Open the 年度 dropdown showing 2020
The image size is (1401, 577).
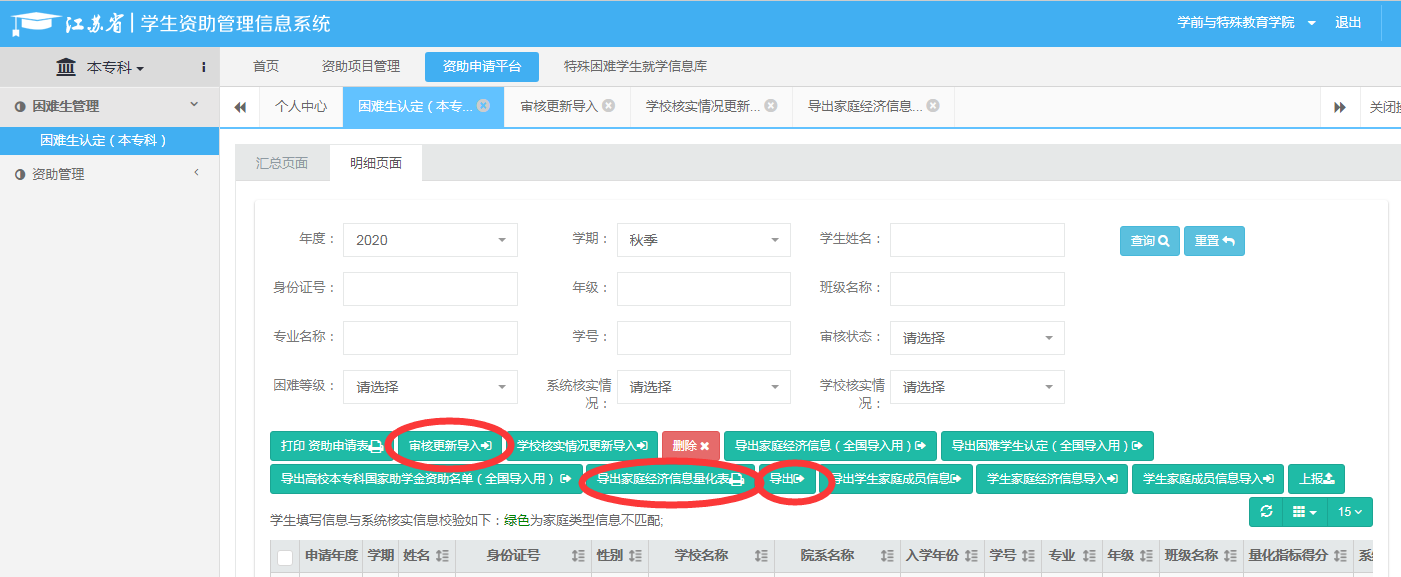pos(430,240)
